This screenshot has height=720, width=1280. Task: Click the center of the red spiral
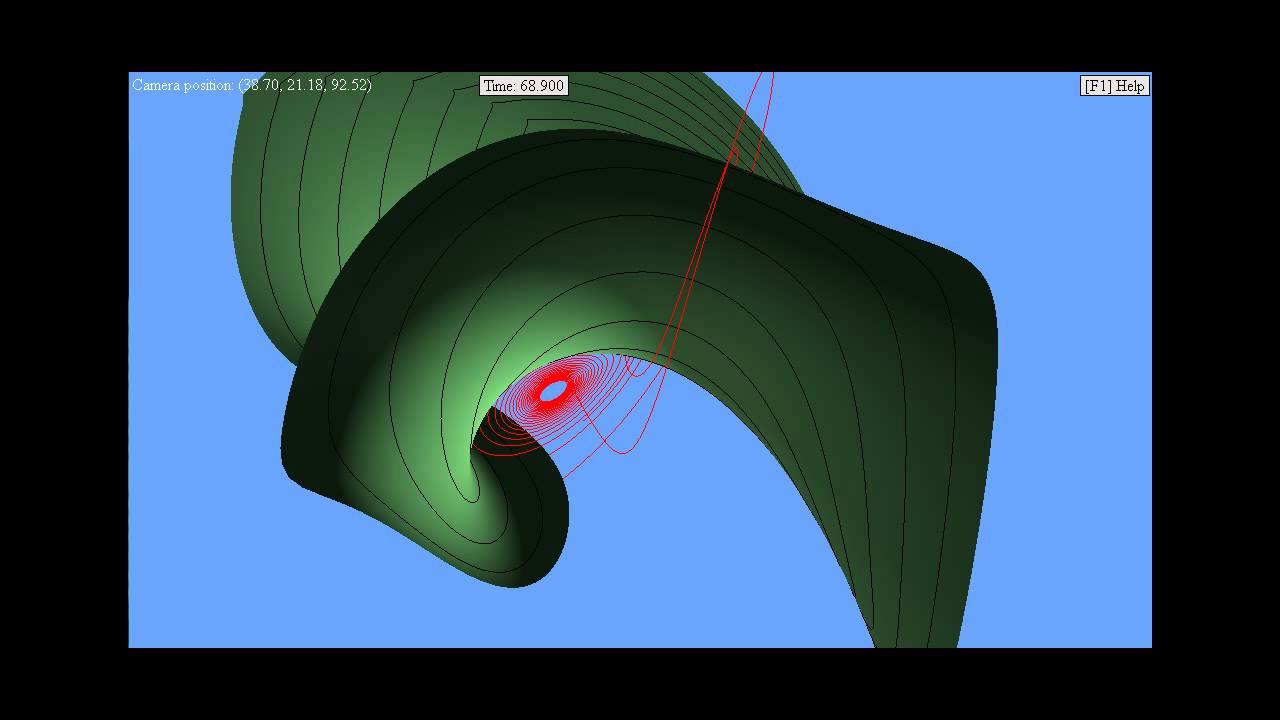552,391
